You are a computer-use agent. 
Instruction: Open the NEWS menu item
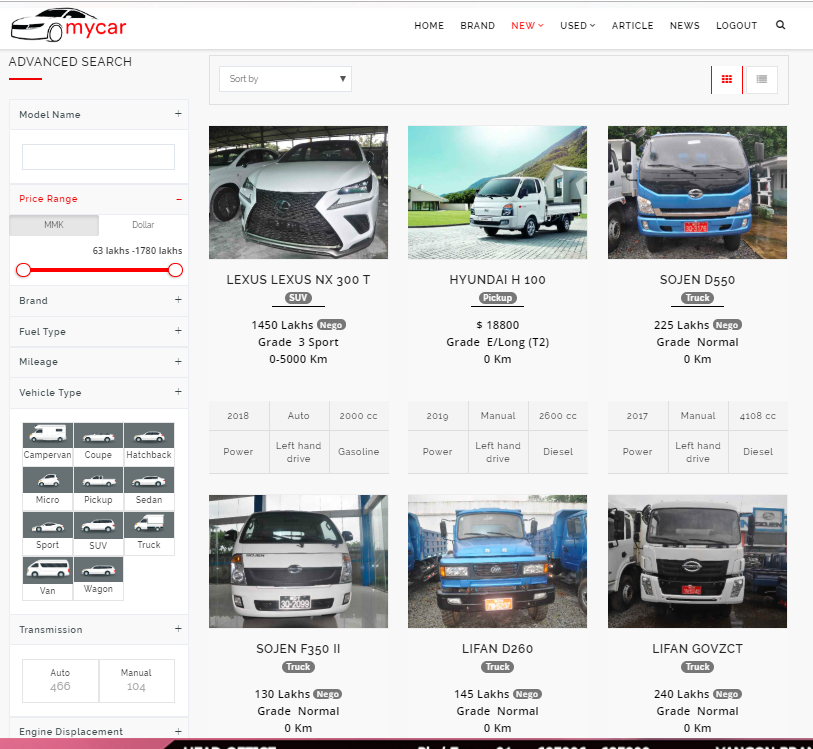(684, 25)
